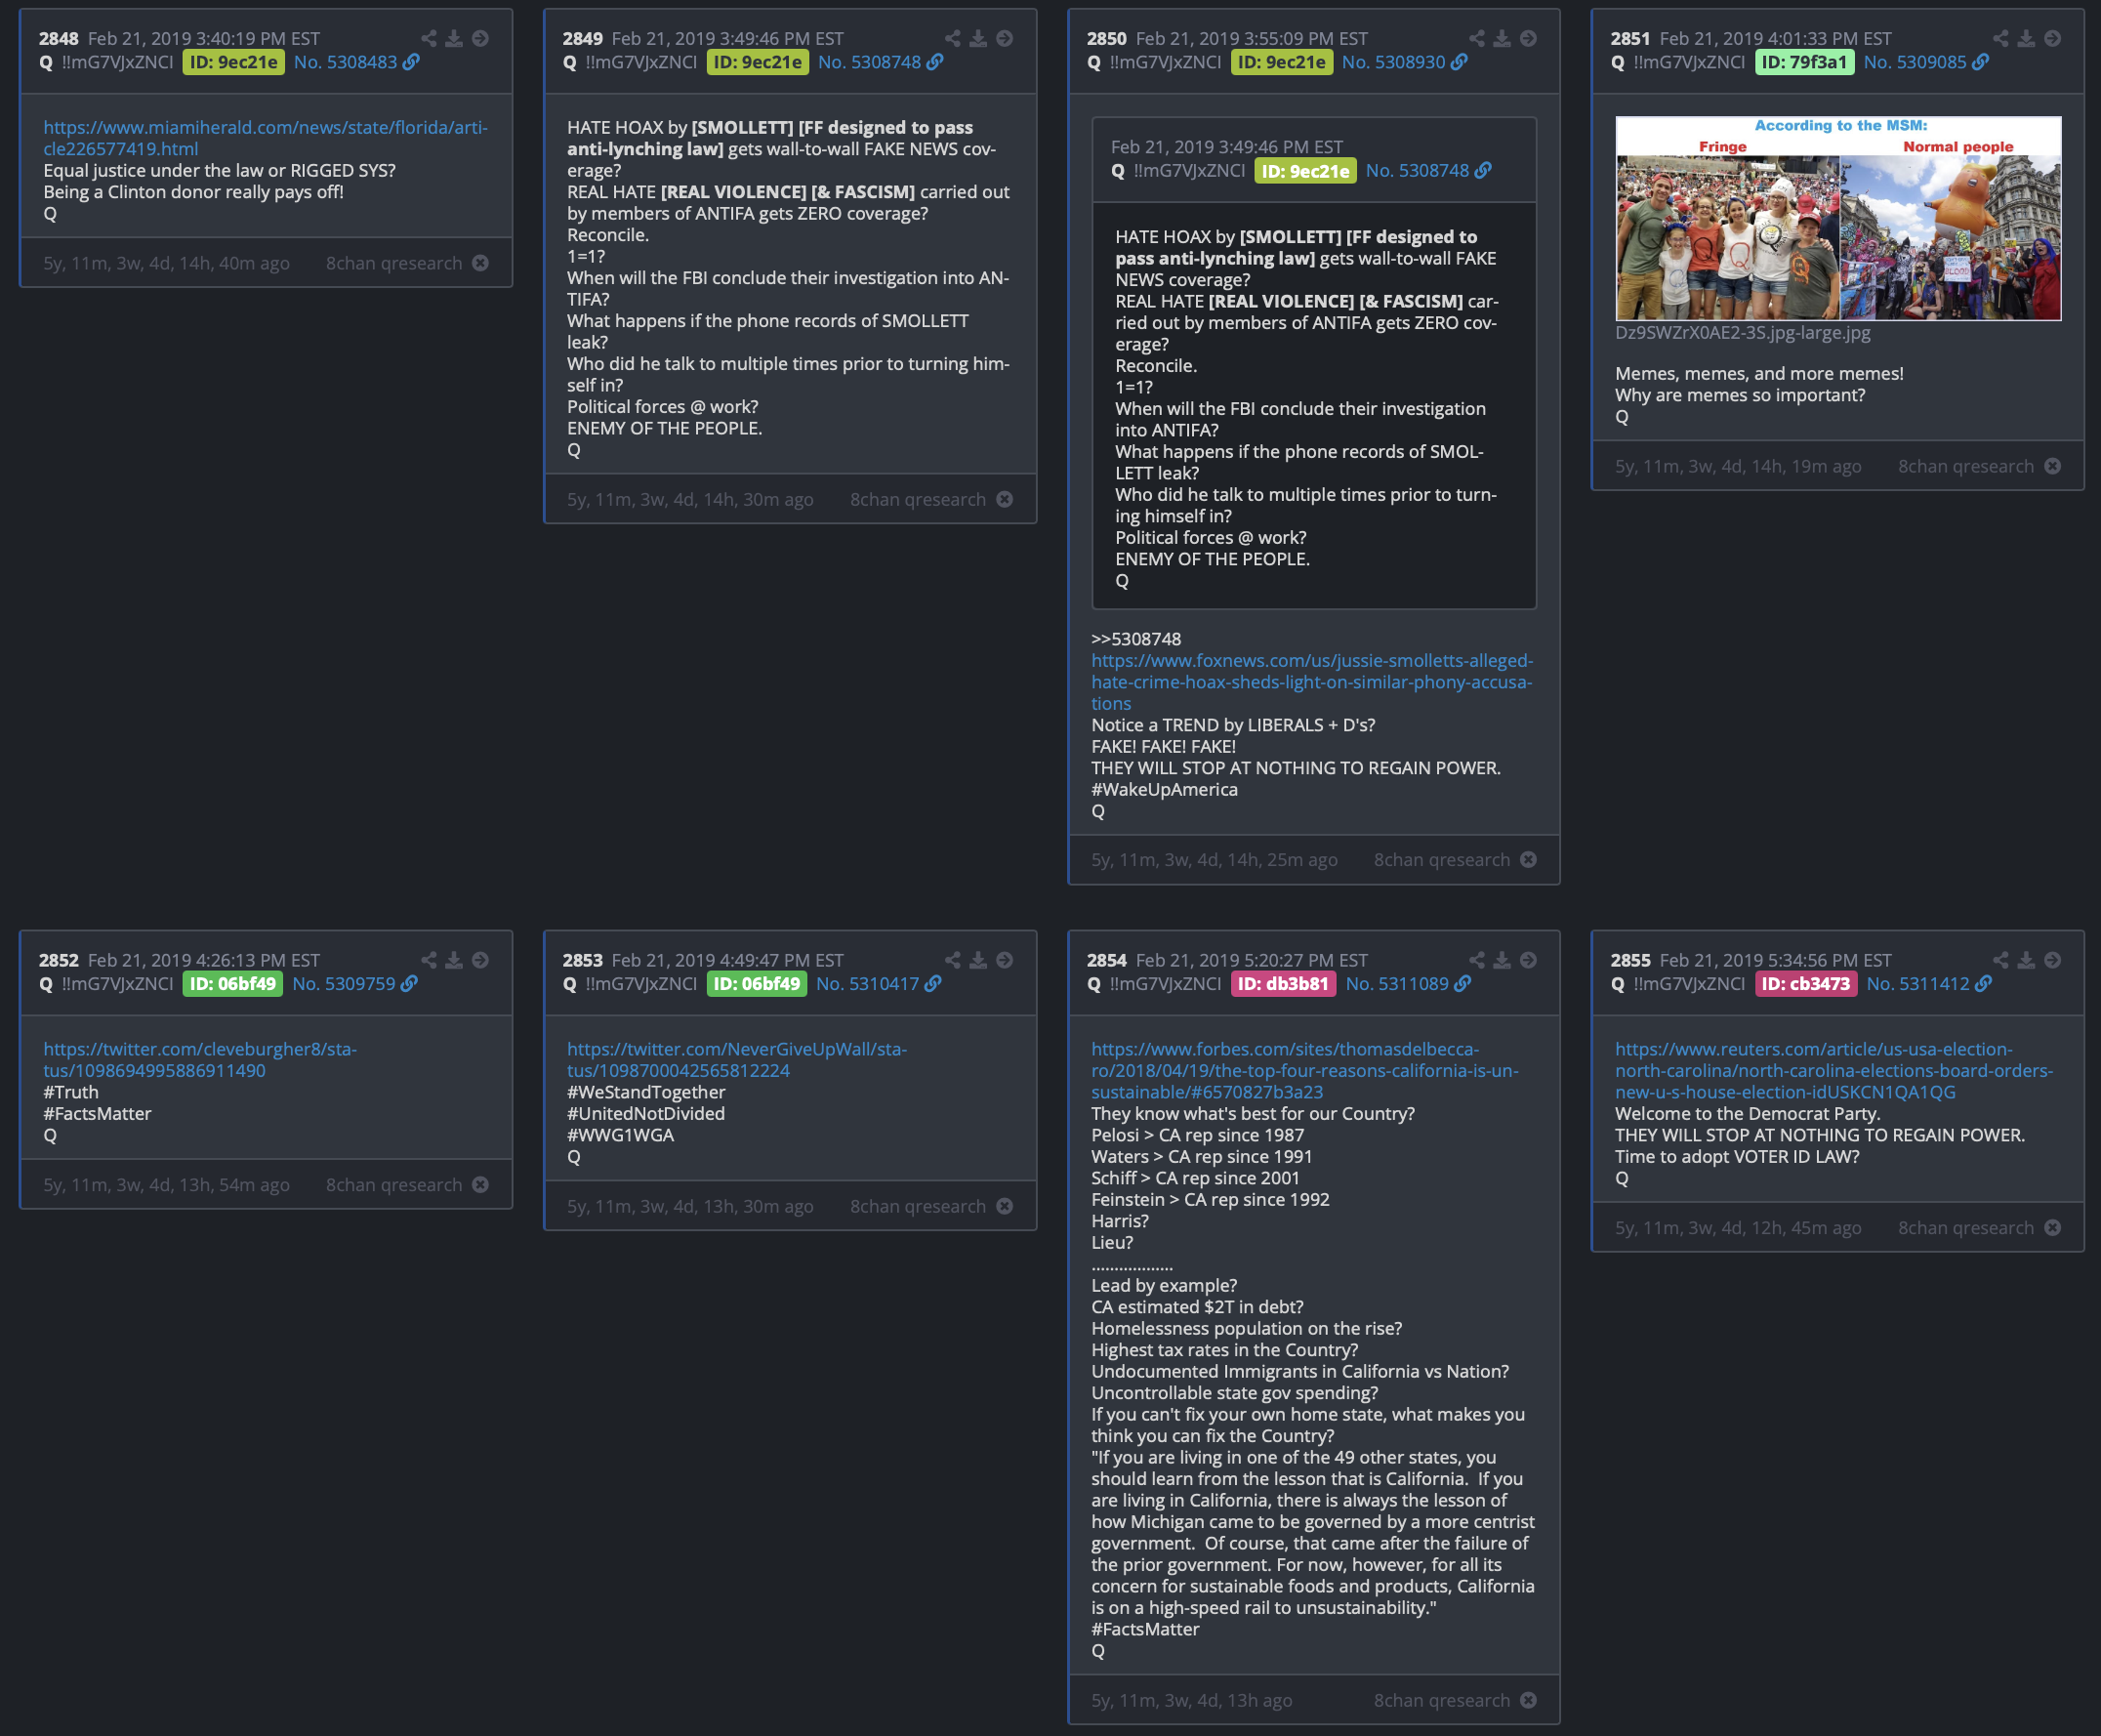Click the #FactsMatter hashtag in post 2852
The width and height of the screenshot is (2101, 1736).
[x=97, y=1114]
